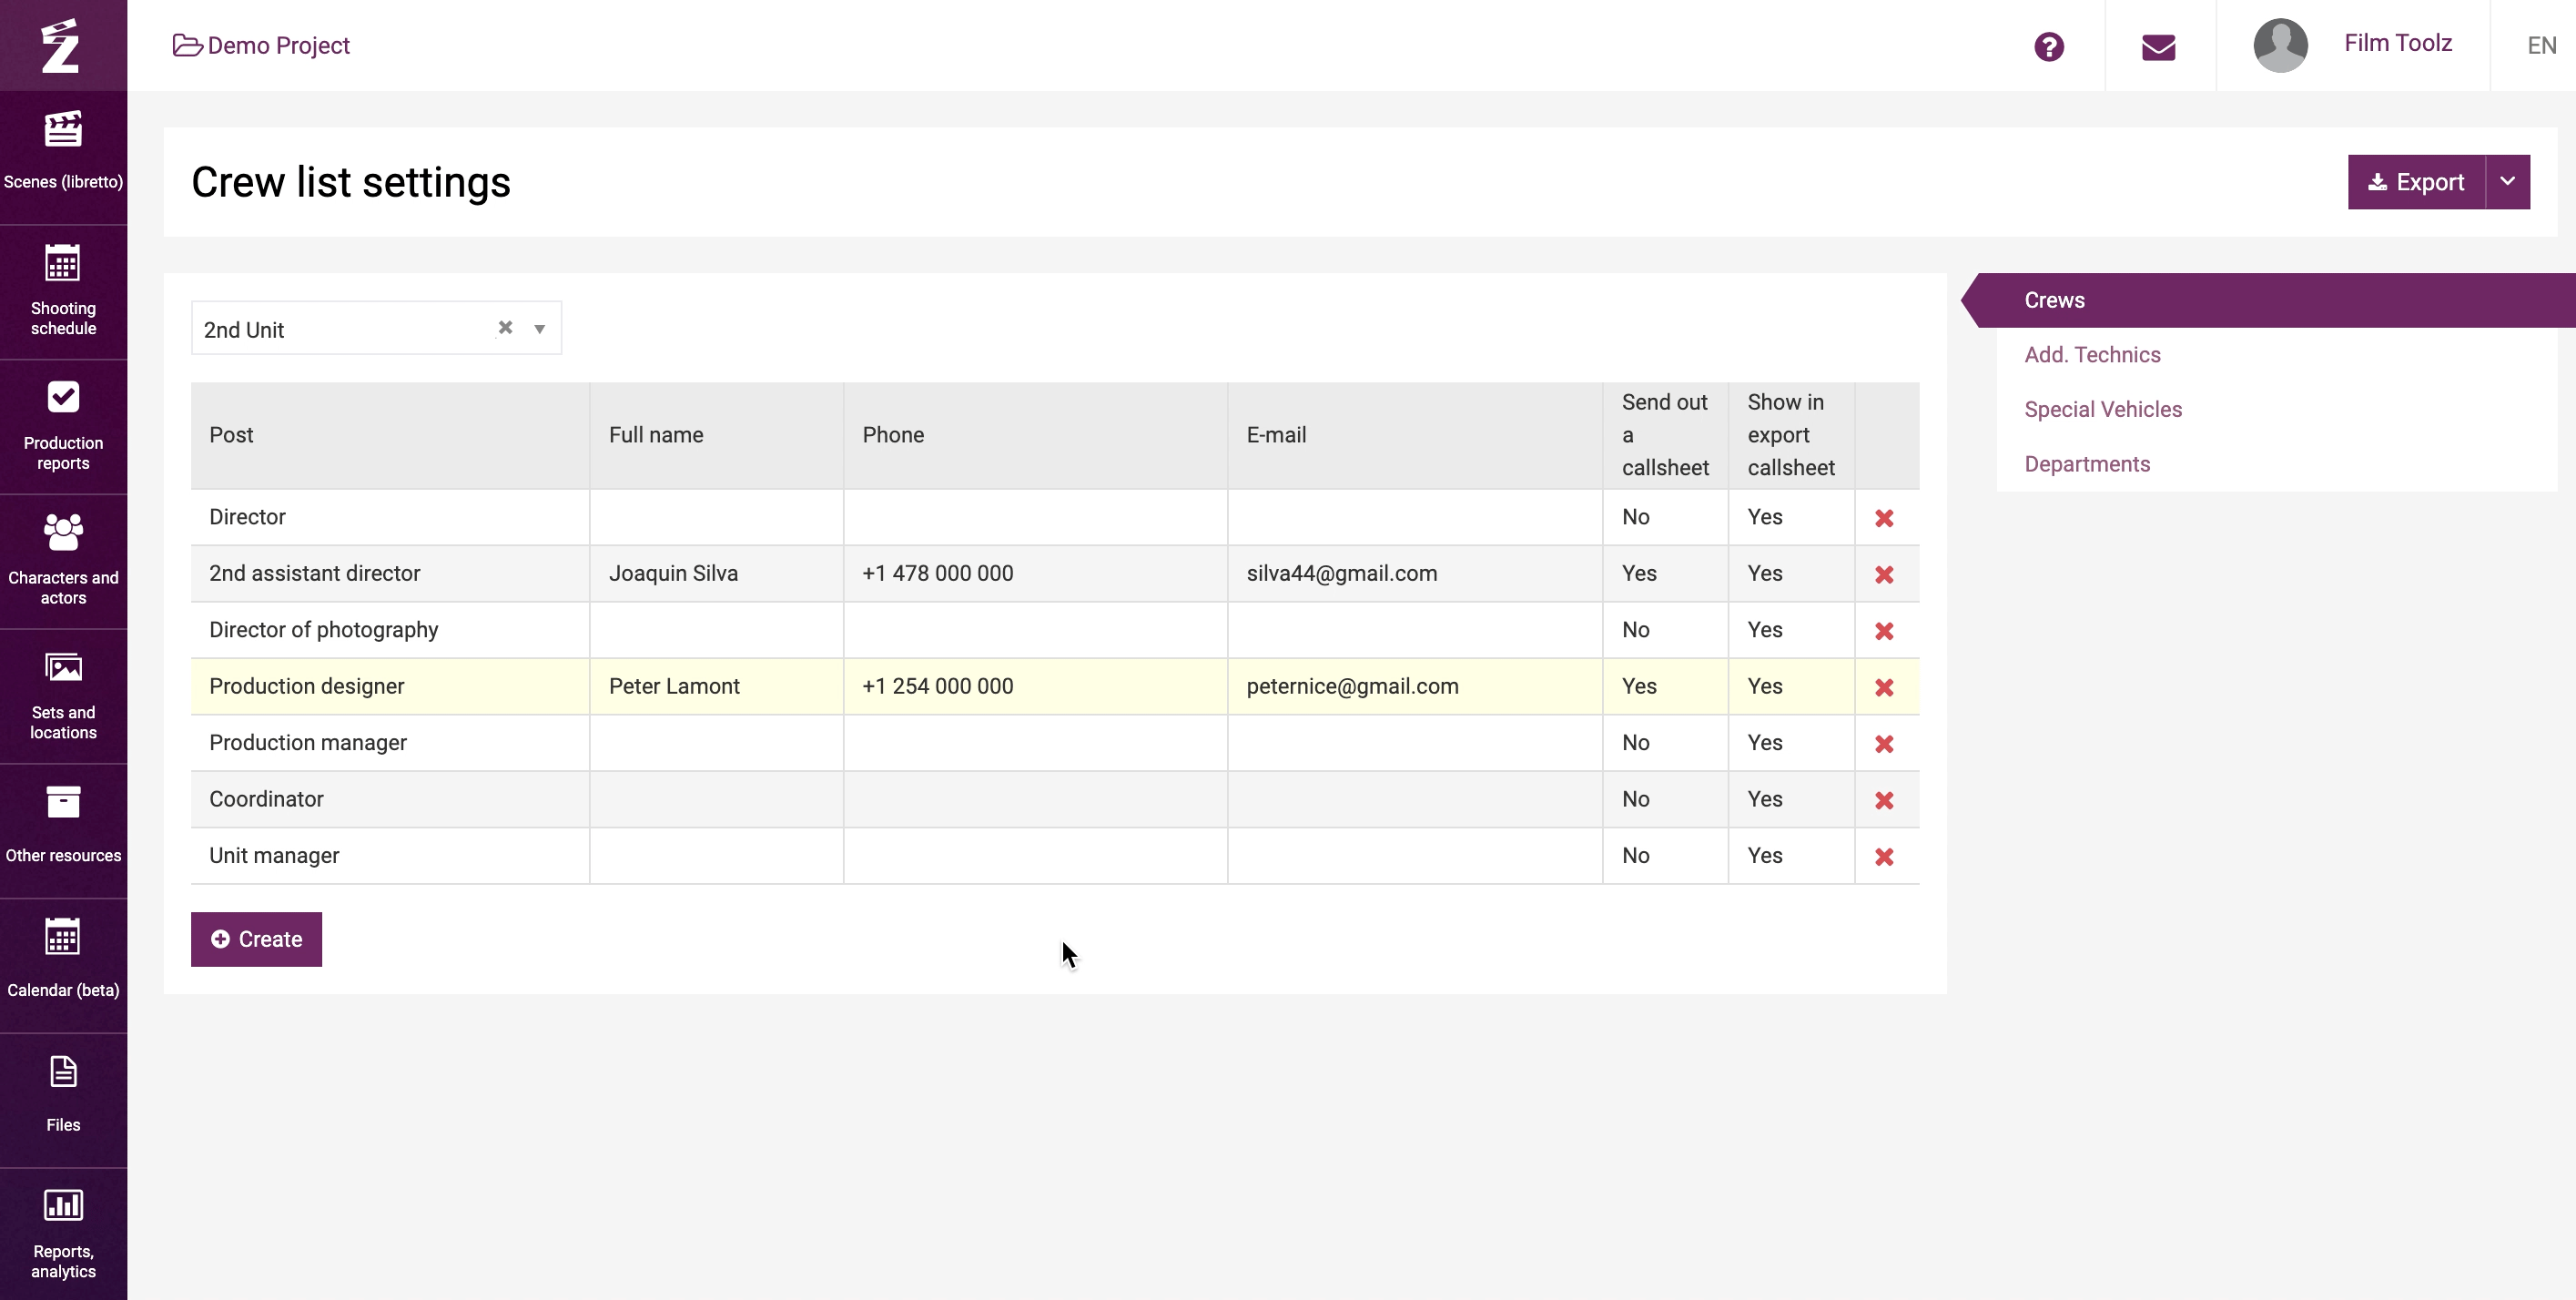Go to Production reports

tap(63, 426)
